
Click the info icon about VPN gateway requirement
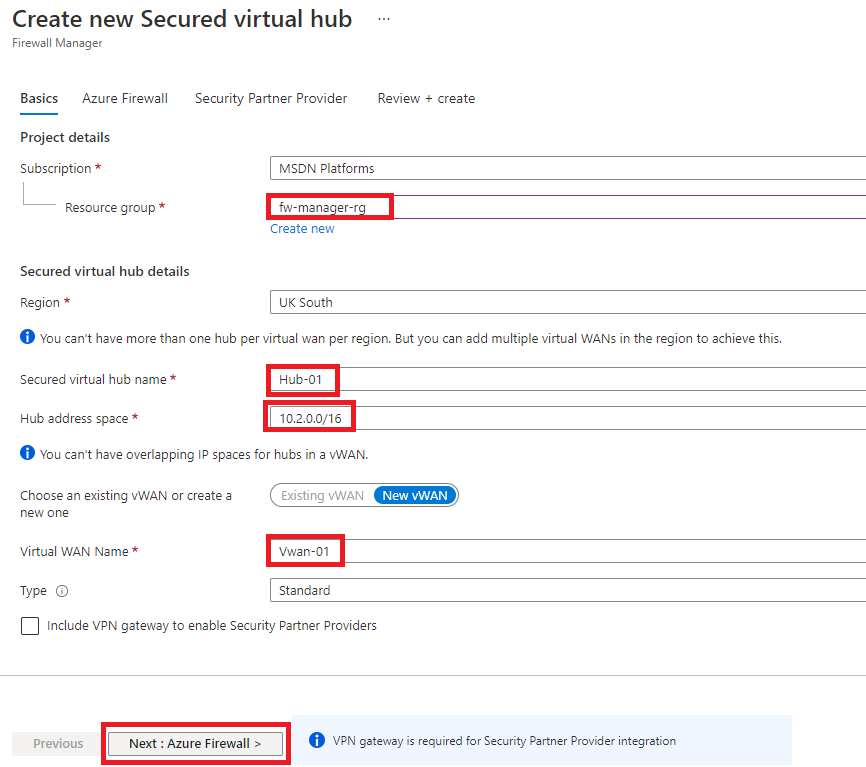[x=318, y=740]
